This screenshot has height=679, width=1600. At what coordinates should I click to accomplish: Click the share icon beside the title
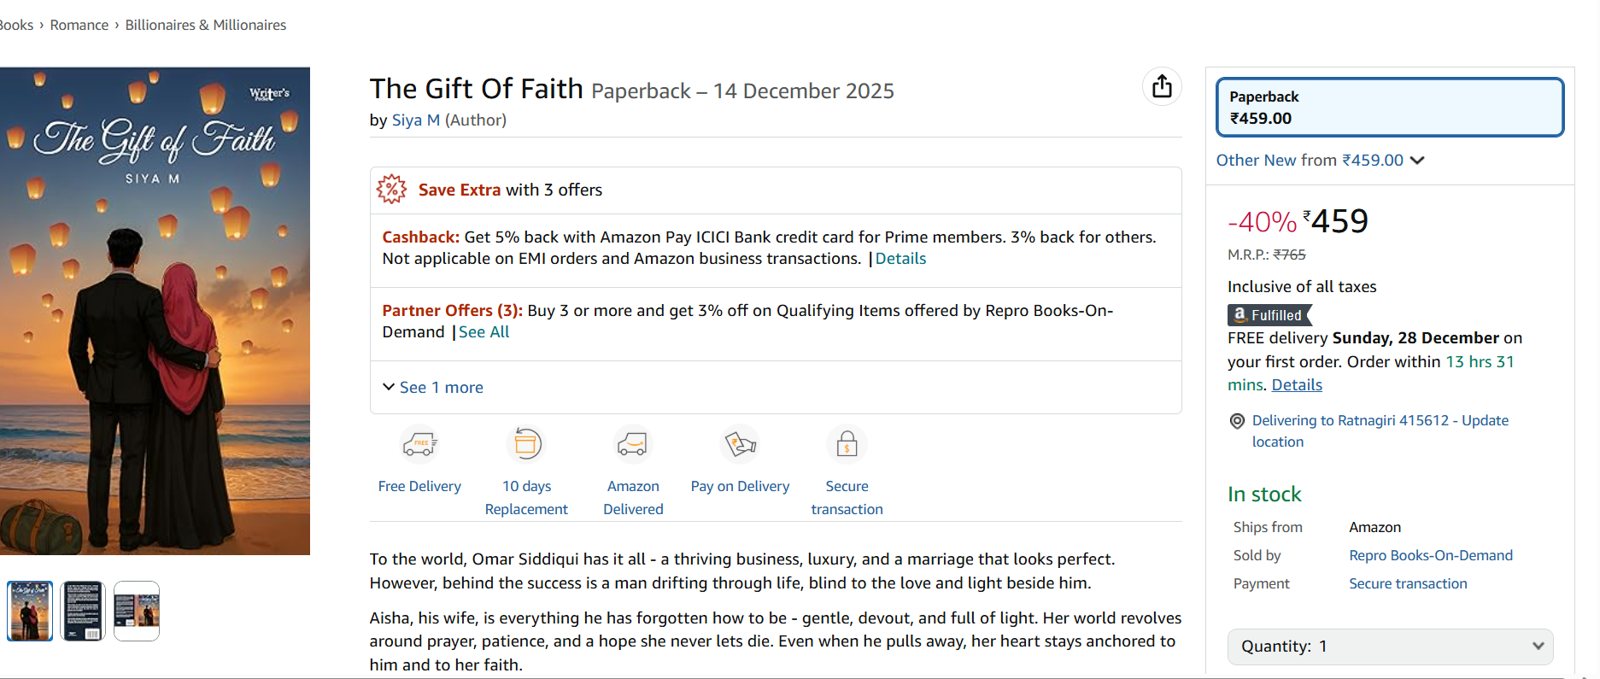point(1161,87)
